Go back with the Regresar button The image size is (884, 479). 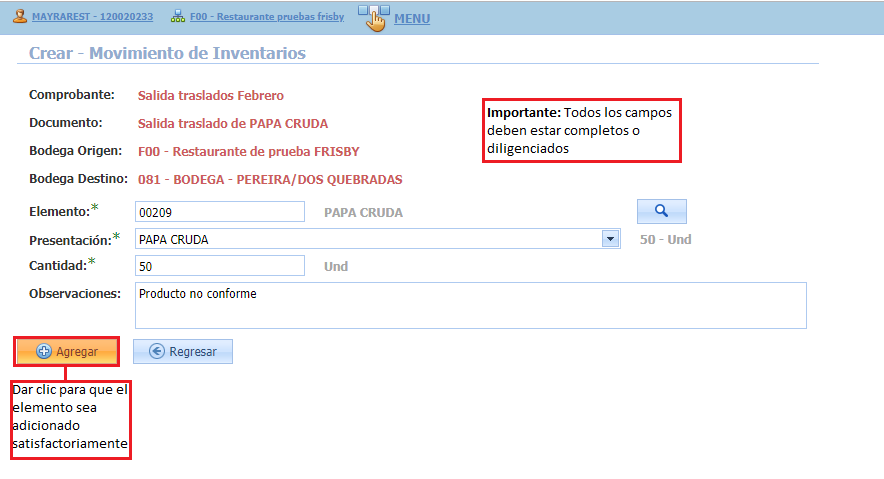click(183, 352)
